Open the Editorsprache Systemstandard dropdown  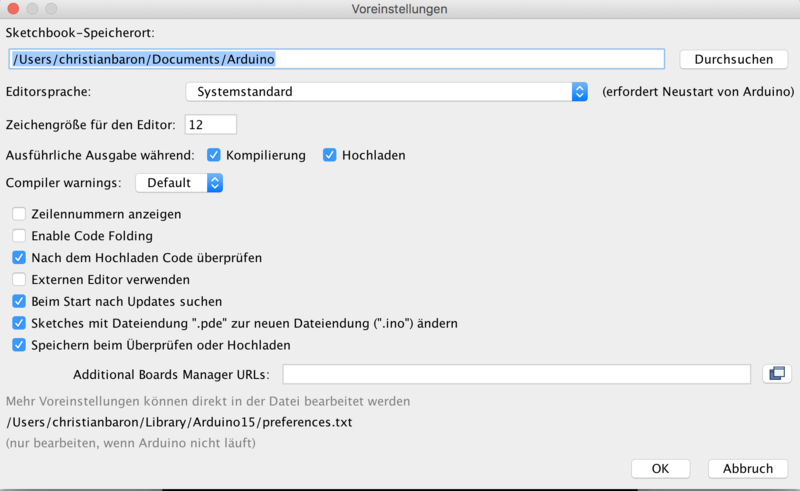(x=386, y=92)
